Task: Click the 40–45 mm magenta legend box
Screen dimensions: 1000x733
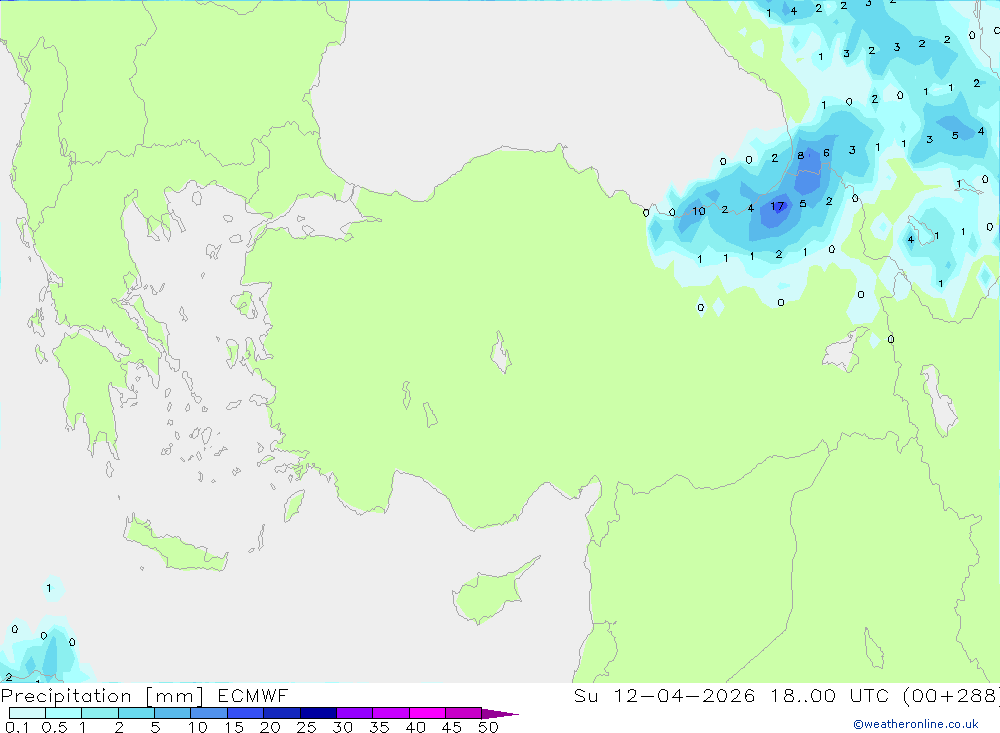Action: [x=427, y=713]
